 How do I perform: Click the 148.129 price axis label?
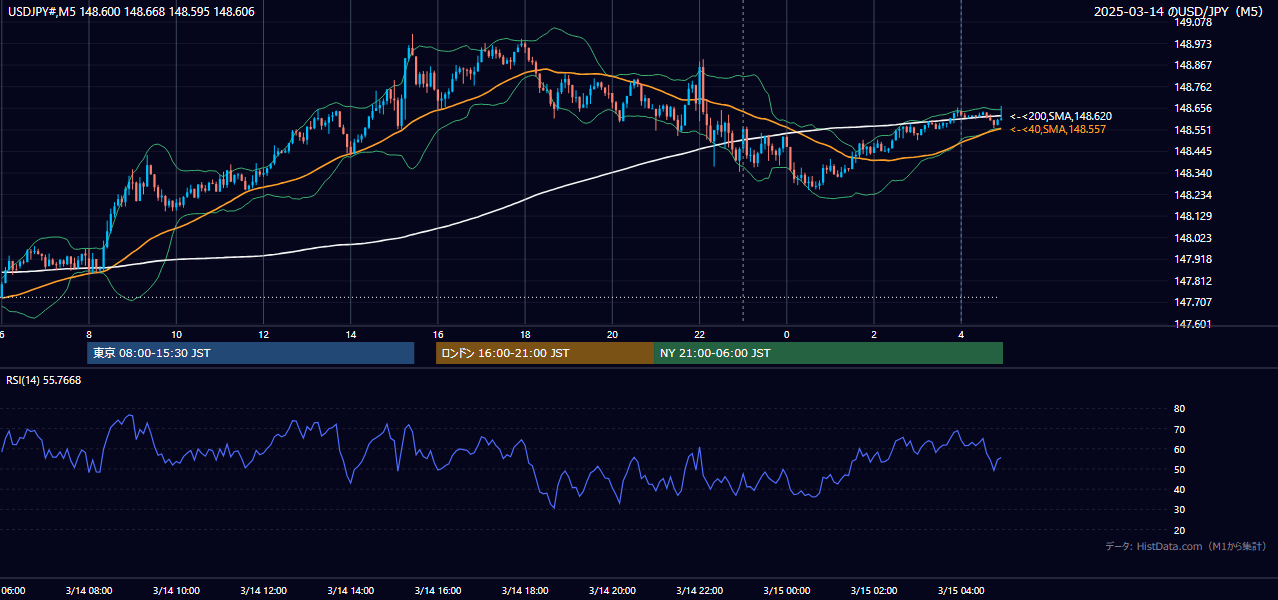point(1193,216)
